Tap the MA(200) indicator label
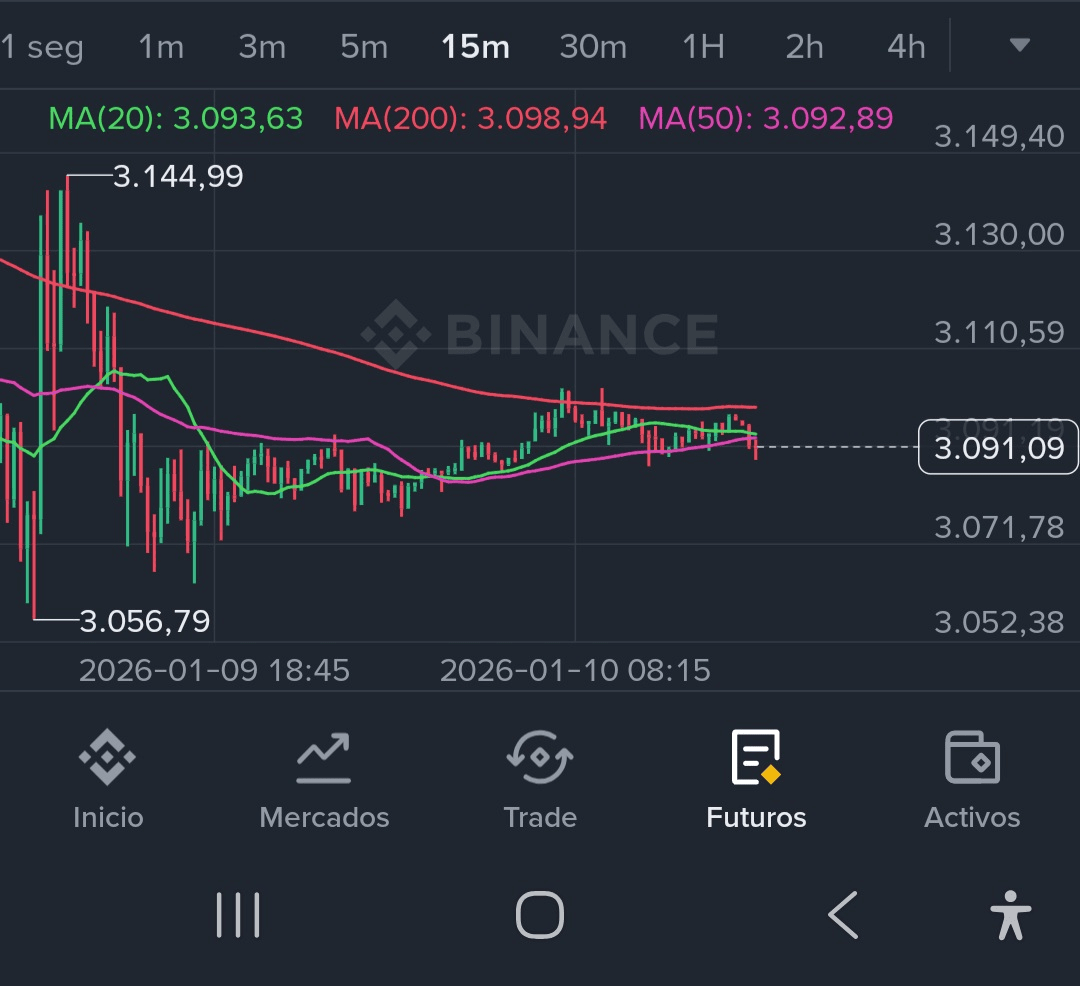The width and height of the screenshot is (1080, 986). tap(470, 119)
